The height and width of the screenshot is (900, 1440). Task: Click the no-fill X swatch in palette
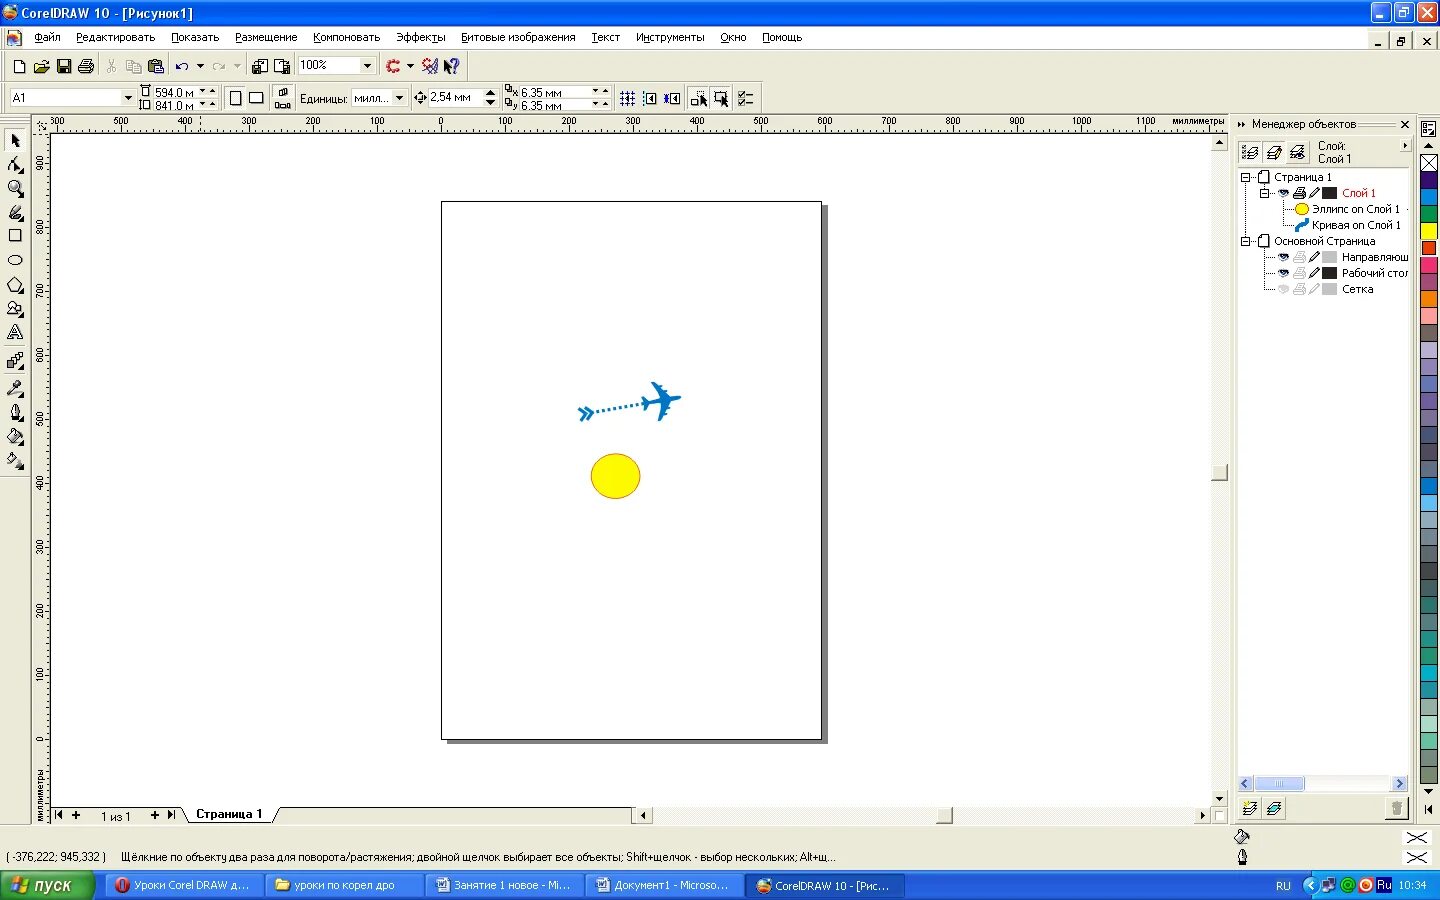pos(1429,163)
